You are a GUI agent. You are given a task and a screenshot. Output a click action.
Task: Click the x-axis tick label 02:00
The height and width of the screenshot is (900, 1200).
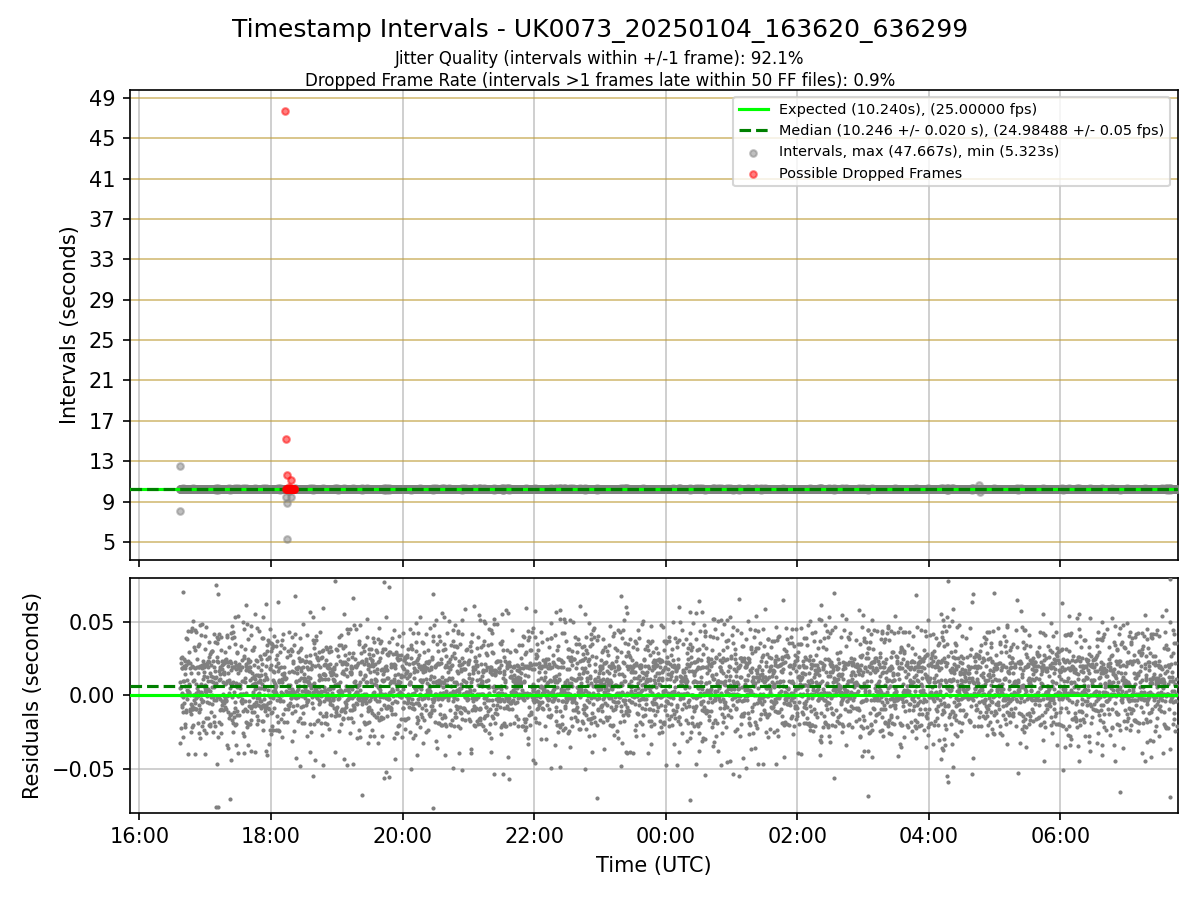pos(797,835)
